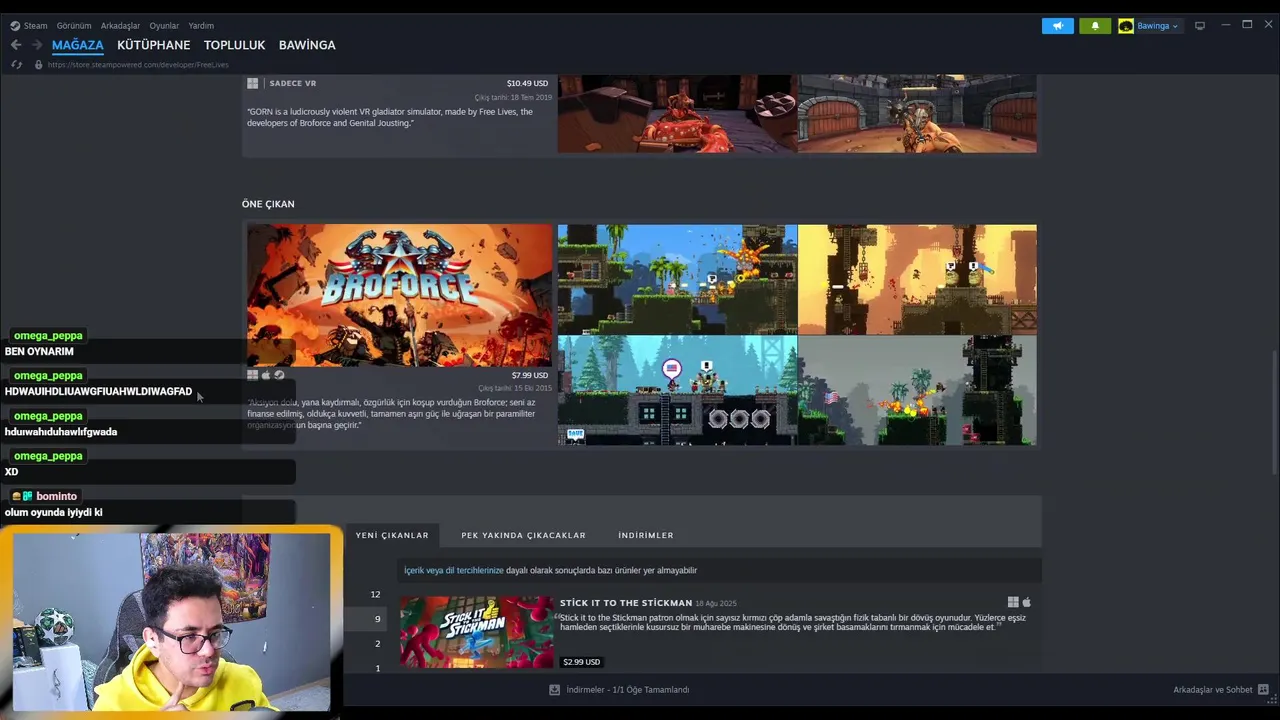Image resolution: width=1280 pixels, height=720 pixels.
Task: Open the STICK IT TO THE STICKMAN title
Action: (x=626, y=603)
